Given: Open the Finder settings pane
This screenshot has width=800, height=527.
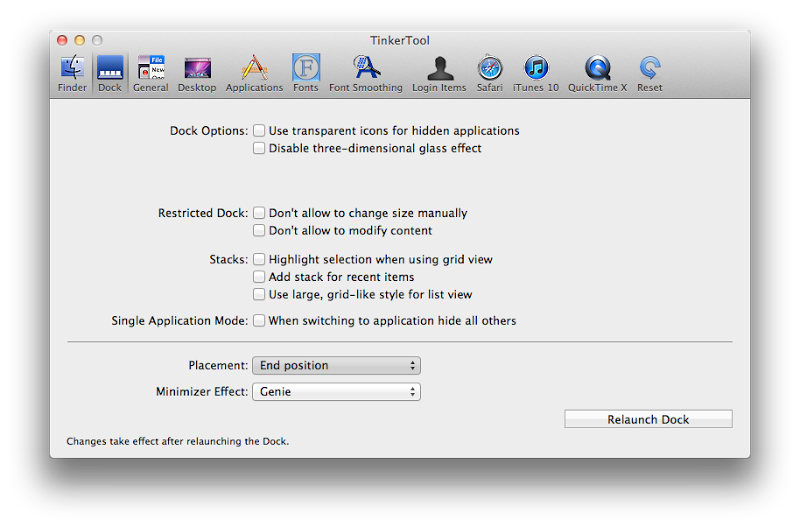Looking at the screenshot, I should pyautogui.click(x=72, y=74).
